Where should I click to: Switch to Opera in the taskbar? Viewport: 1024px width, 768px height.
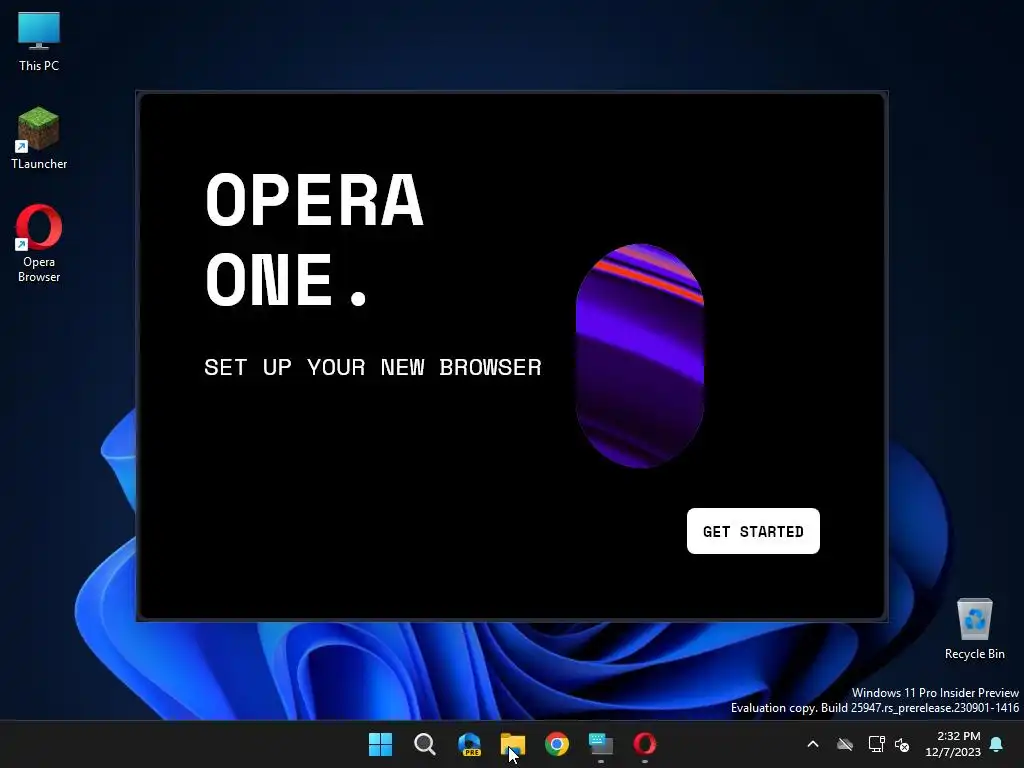645,744
